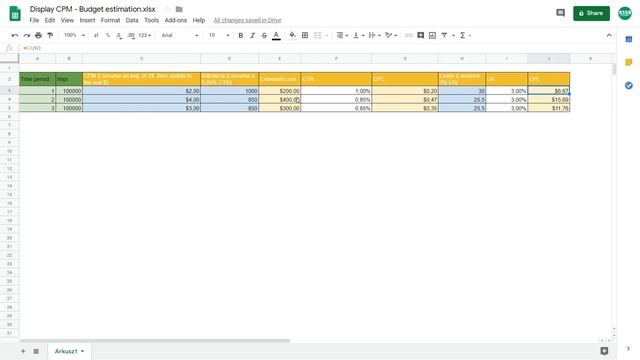
Task: Open the fill color picker
Action: point(292,36)
